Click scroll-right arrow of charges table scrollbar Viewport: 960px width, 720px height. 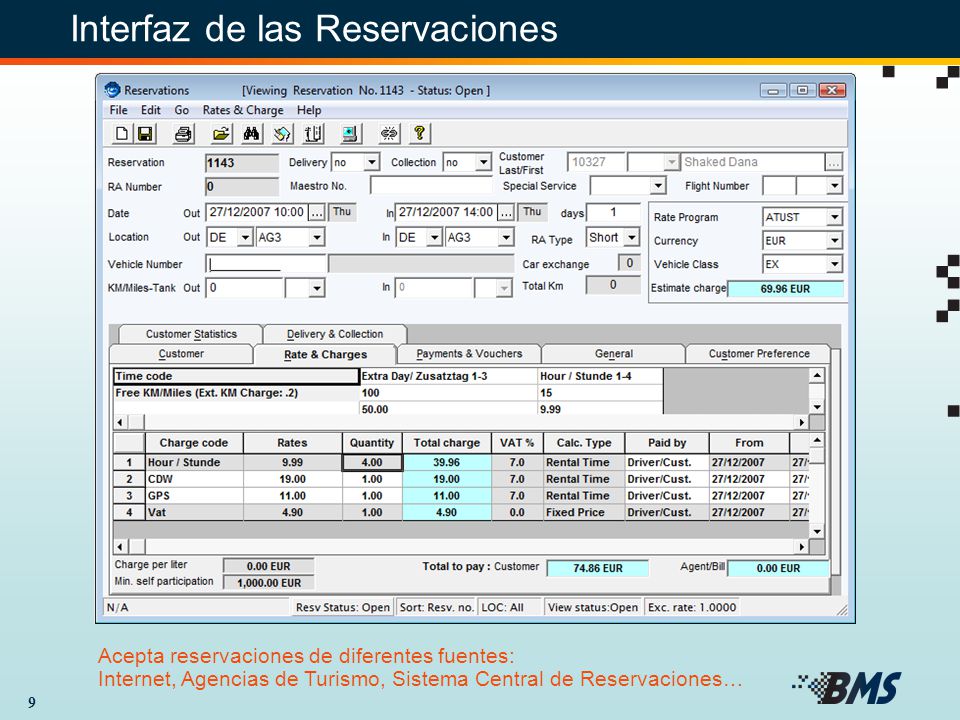pos(801,546)
